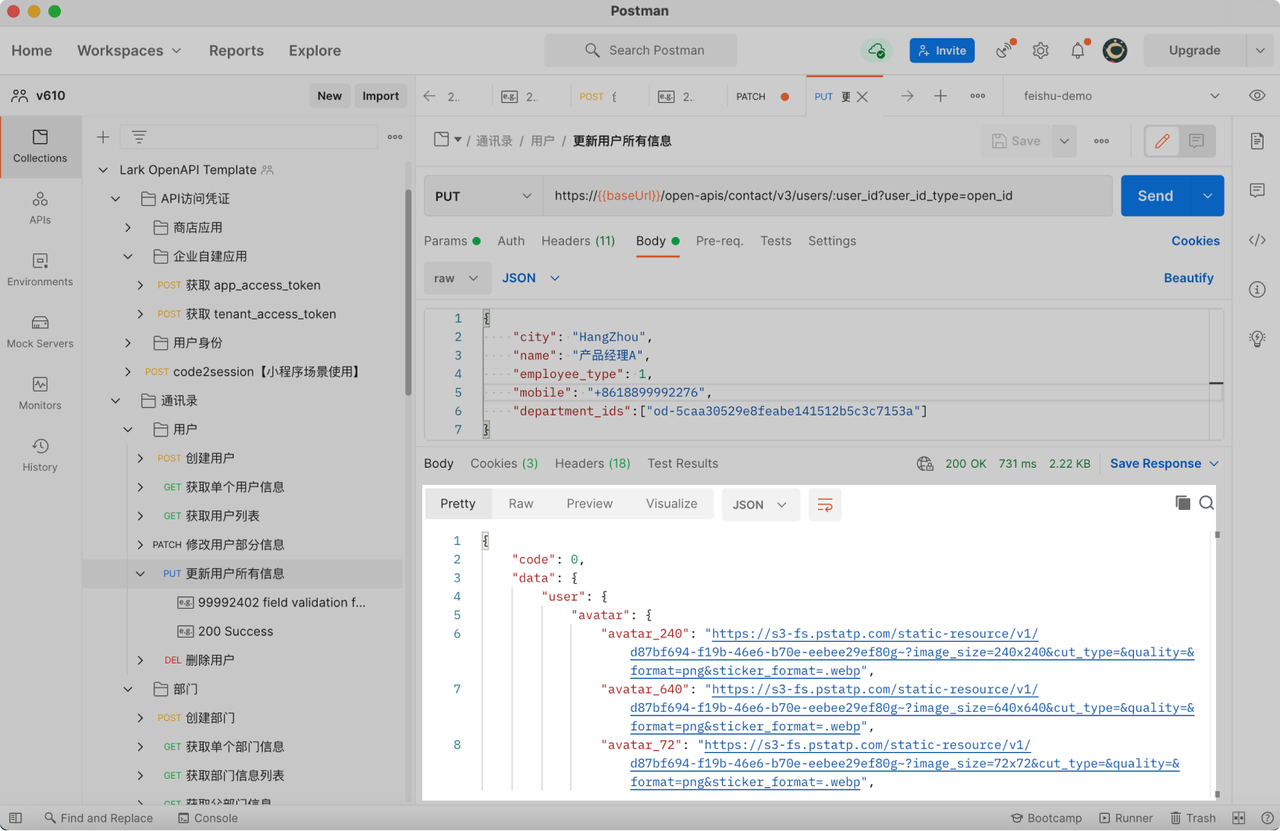The image size is (1280, 831).
Task: Open Postman settings via the gear icon
Action: click(x=1040, y=50)
